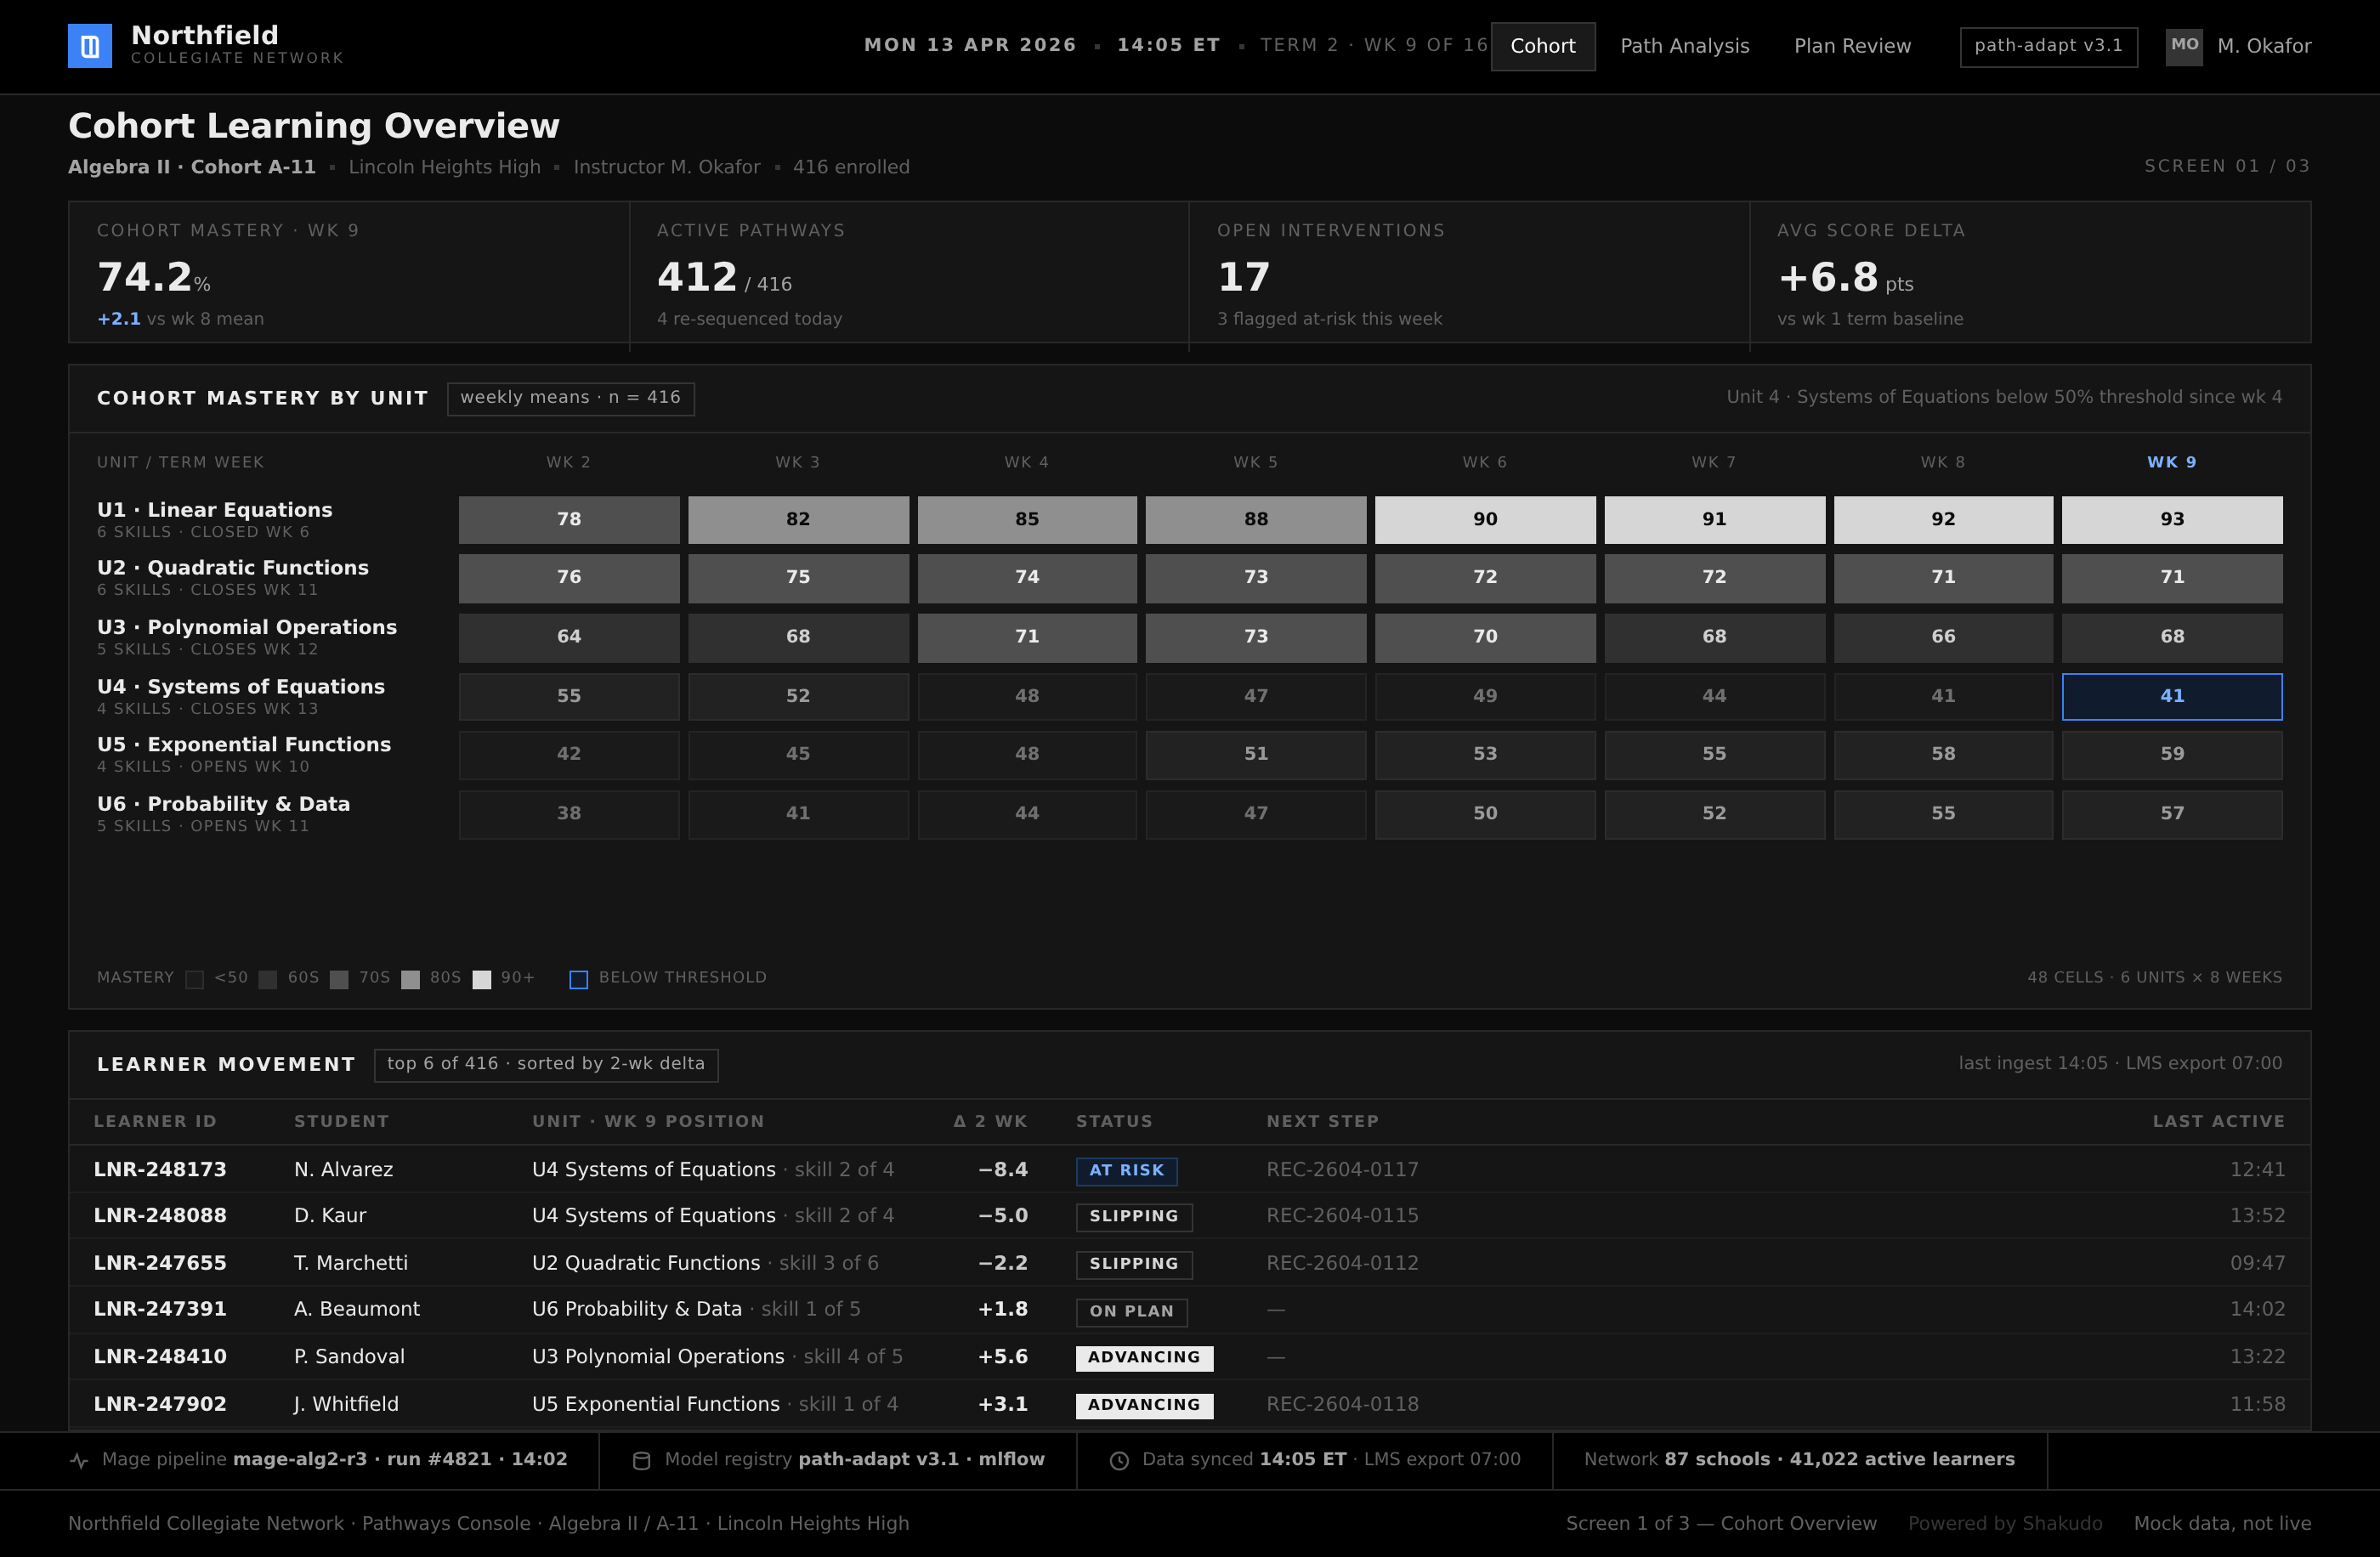Click the Model registry database icon
Screen dimensions: 2380x1557
coord(642,1461)
